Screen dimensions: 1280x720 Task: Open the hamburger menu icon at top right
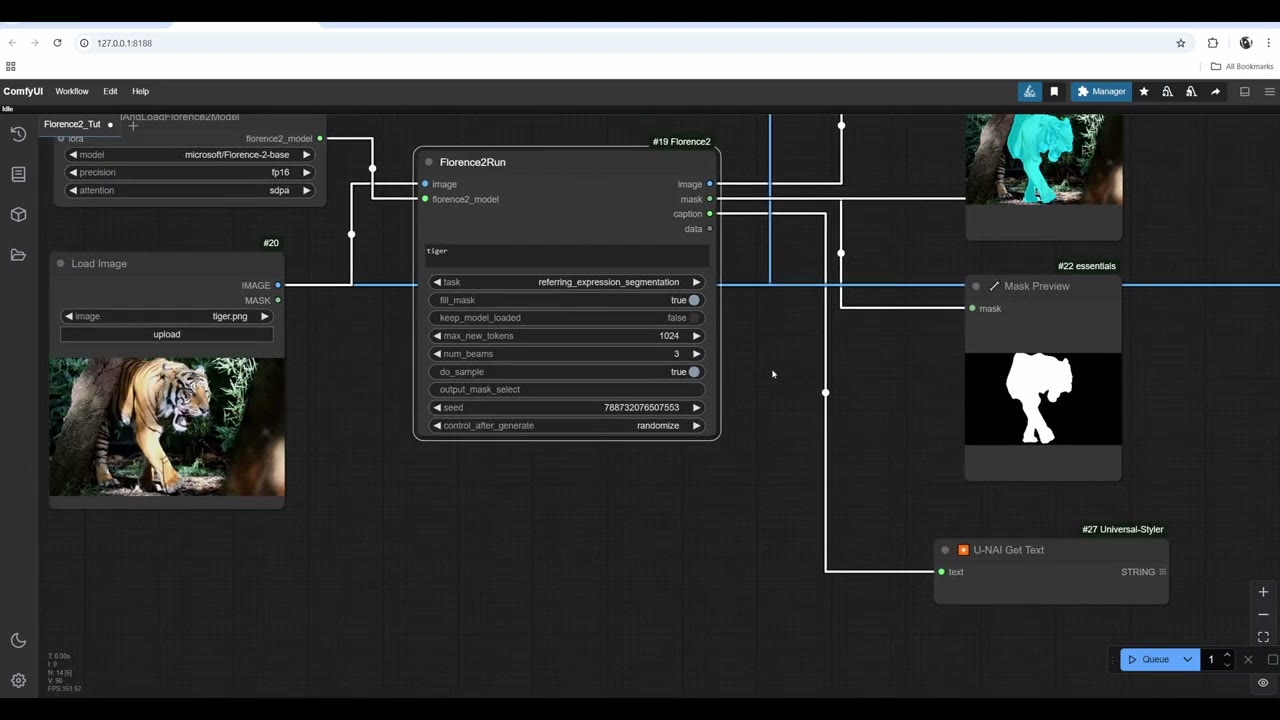[x=1270, y=91]
